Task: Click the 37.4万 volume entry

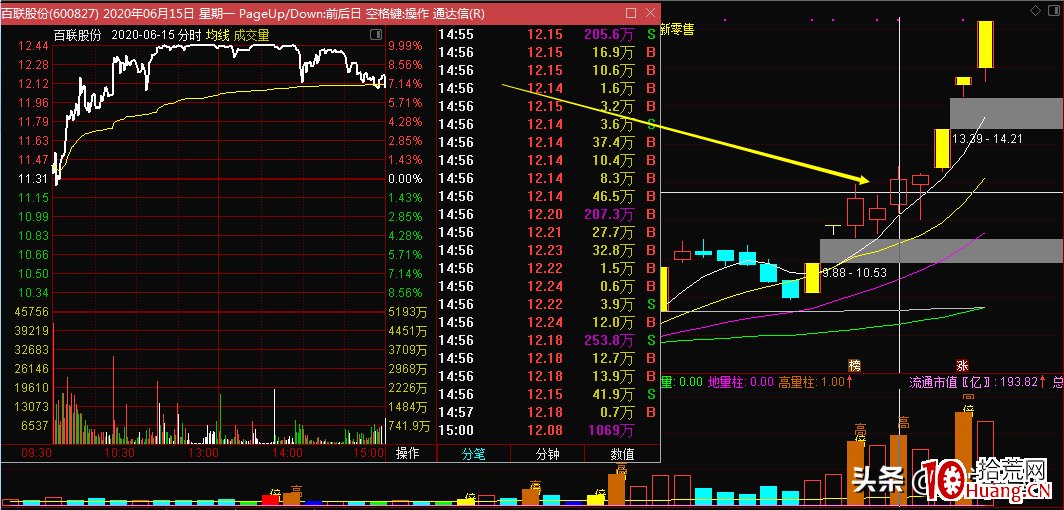Action: (x=613, y=142)
